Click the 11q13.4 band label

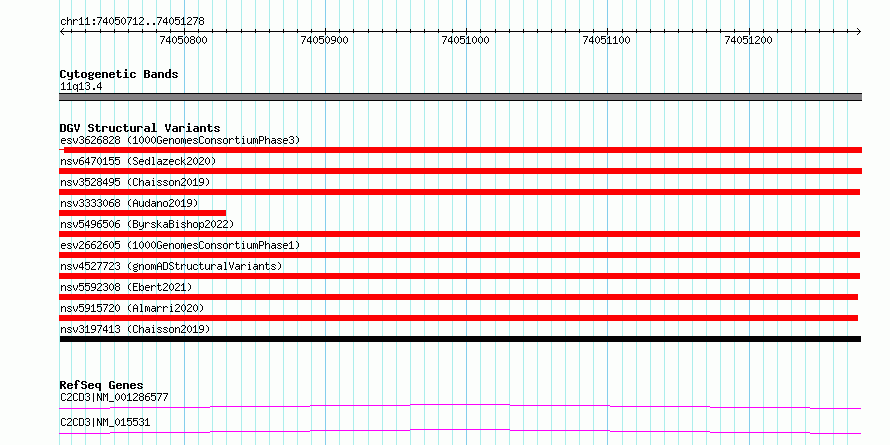point(81,87)
